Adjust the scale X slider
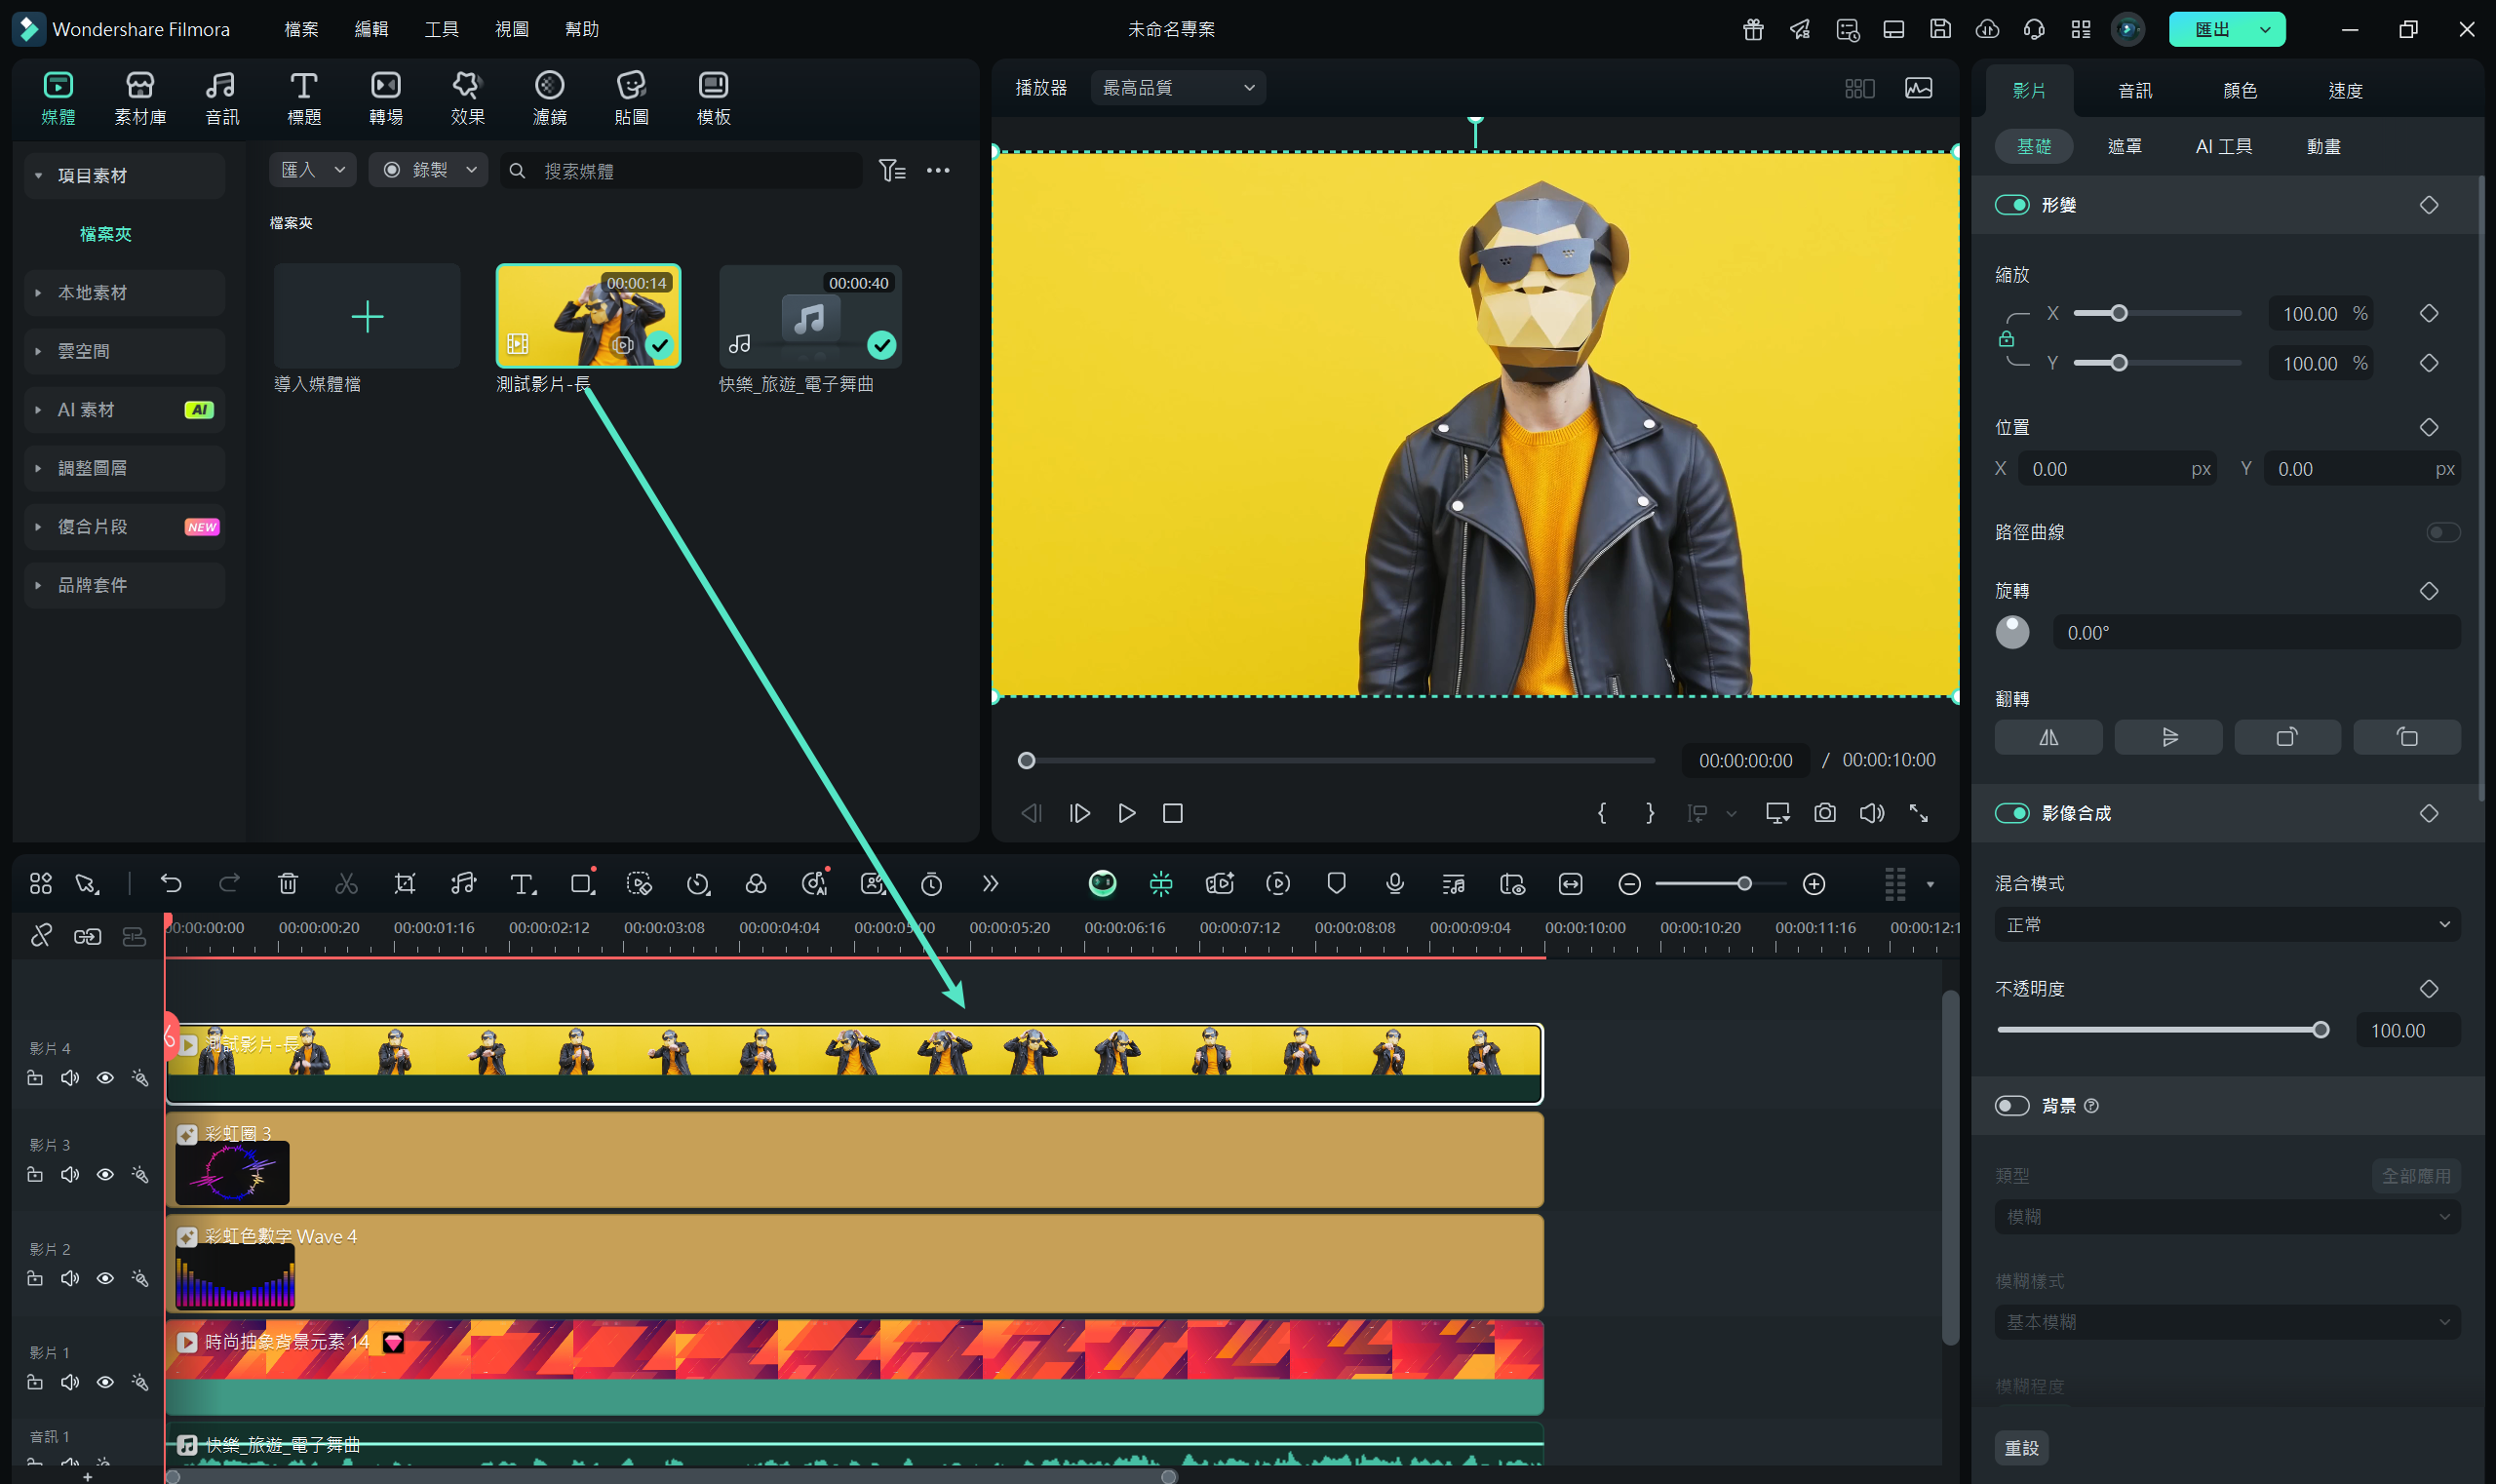This screenshot has width=2496, height=1484. (2157, 313)
